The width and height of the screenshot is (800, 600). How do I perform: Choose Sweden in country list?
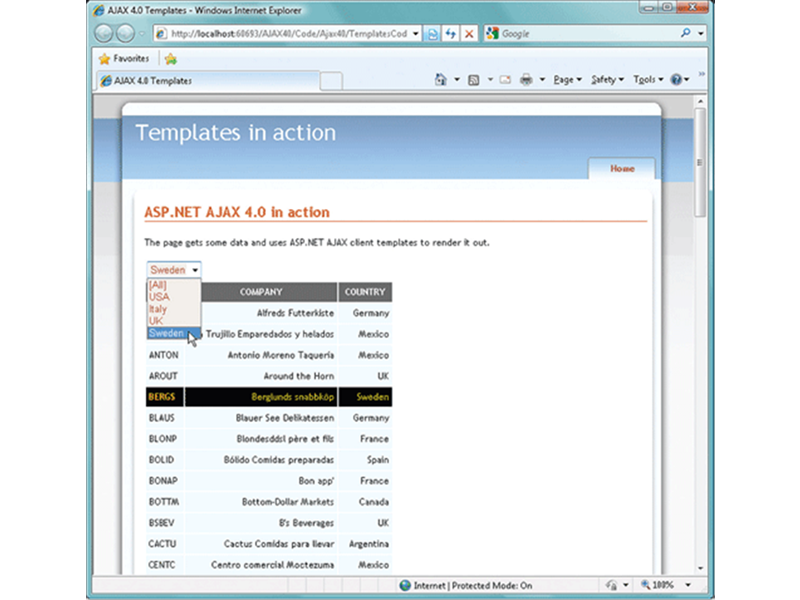[x=173, y=333]
